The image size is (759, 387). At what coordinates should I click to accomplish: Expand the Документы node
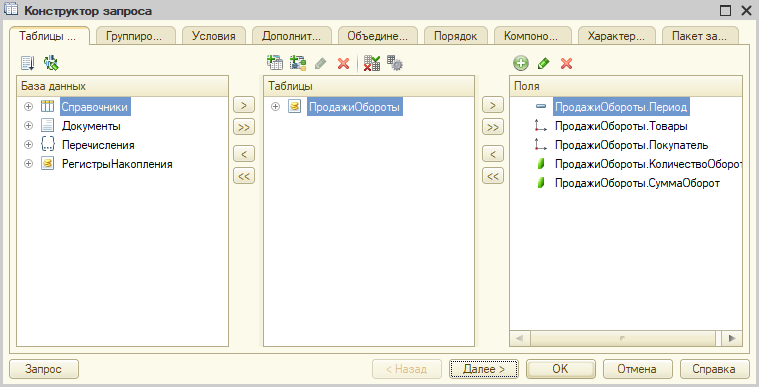29,126
